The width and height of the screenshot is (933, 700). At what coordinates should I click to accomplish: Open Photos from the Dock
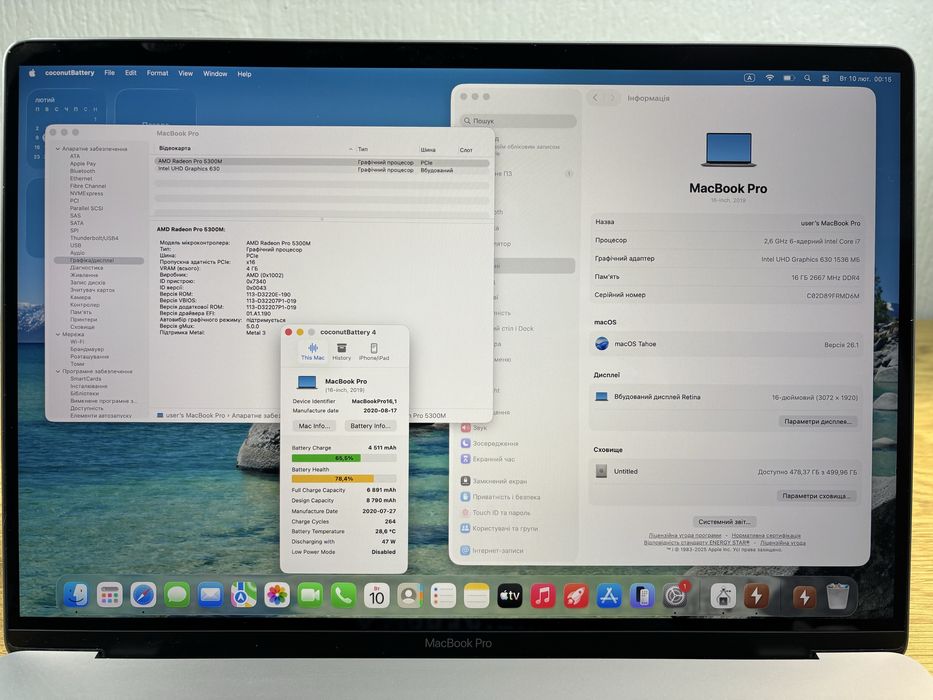point(277,595)
